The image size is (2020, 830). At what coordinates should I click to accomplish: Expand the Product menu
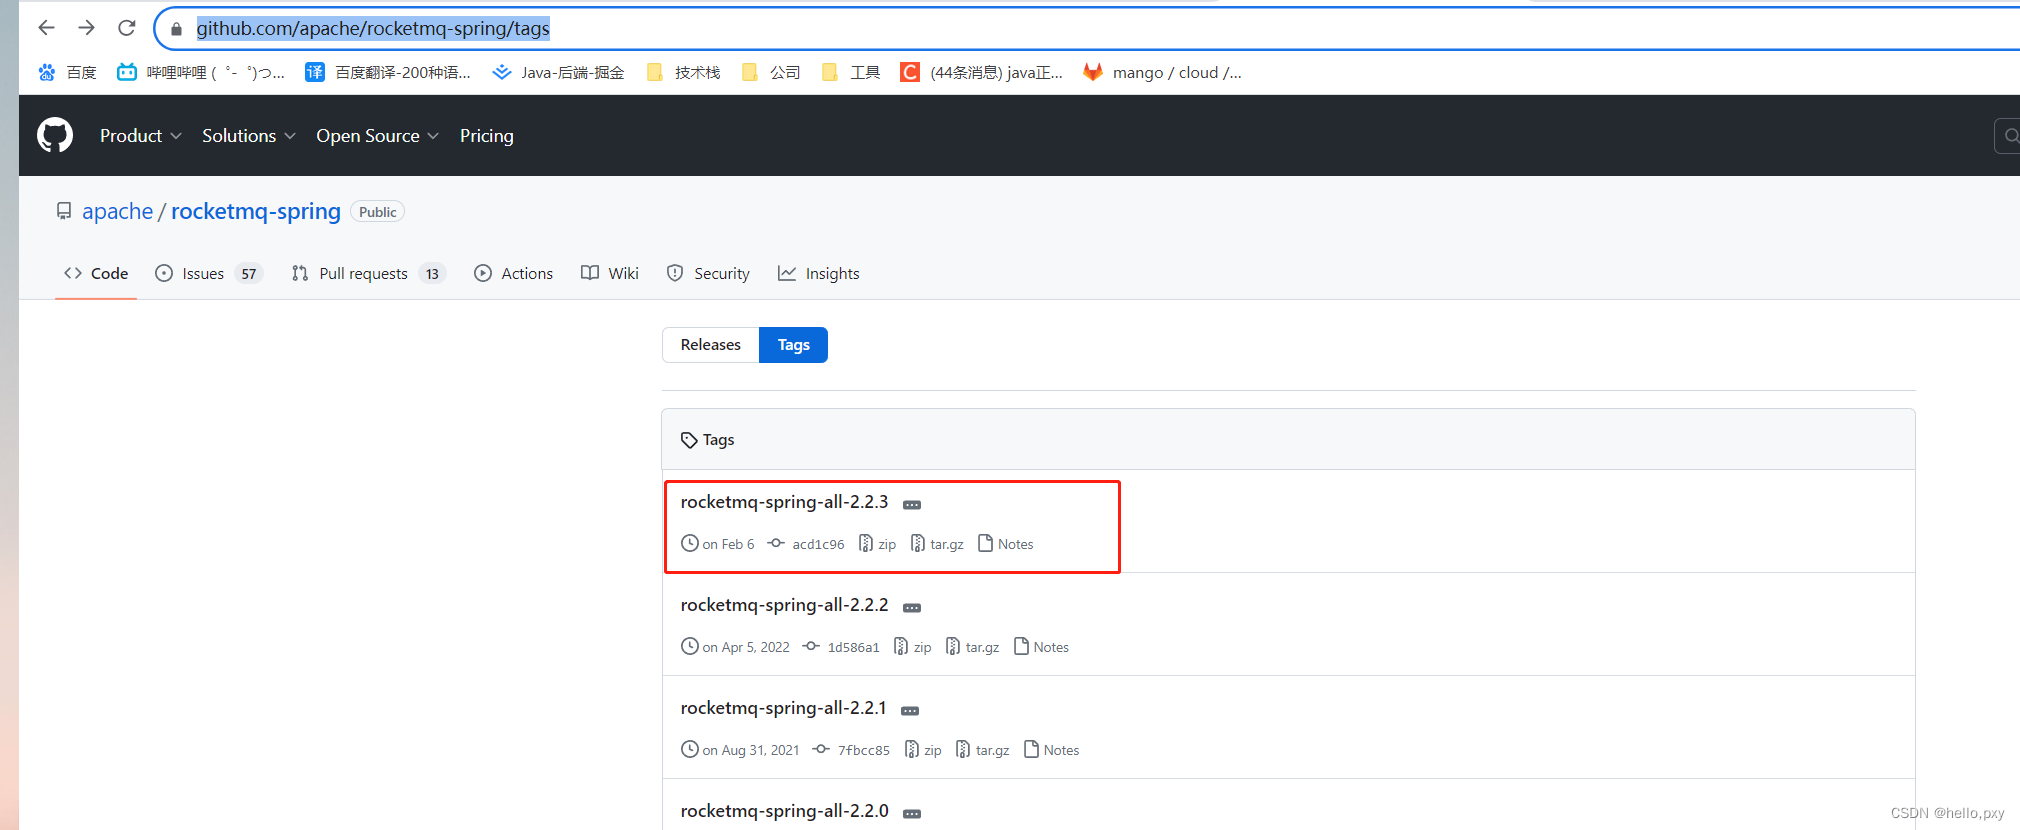(141, 135)
